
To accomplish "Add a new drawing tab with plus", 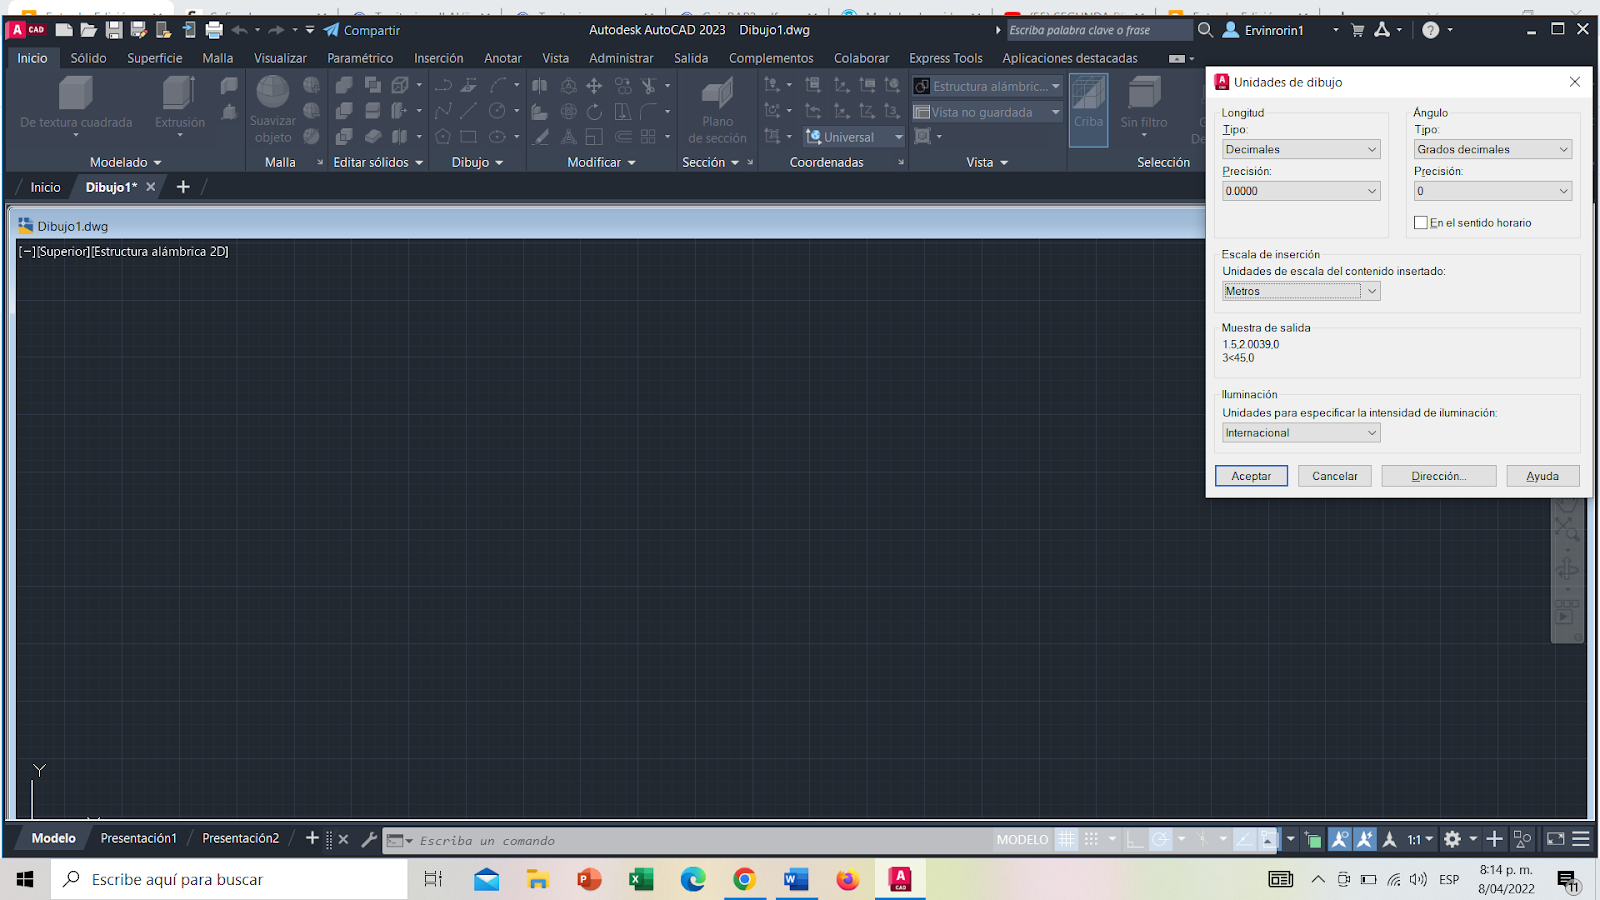I will point(183,187).
